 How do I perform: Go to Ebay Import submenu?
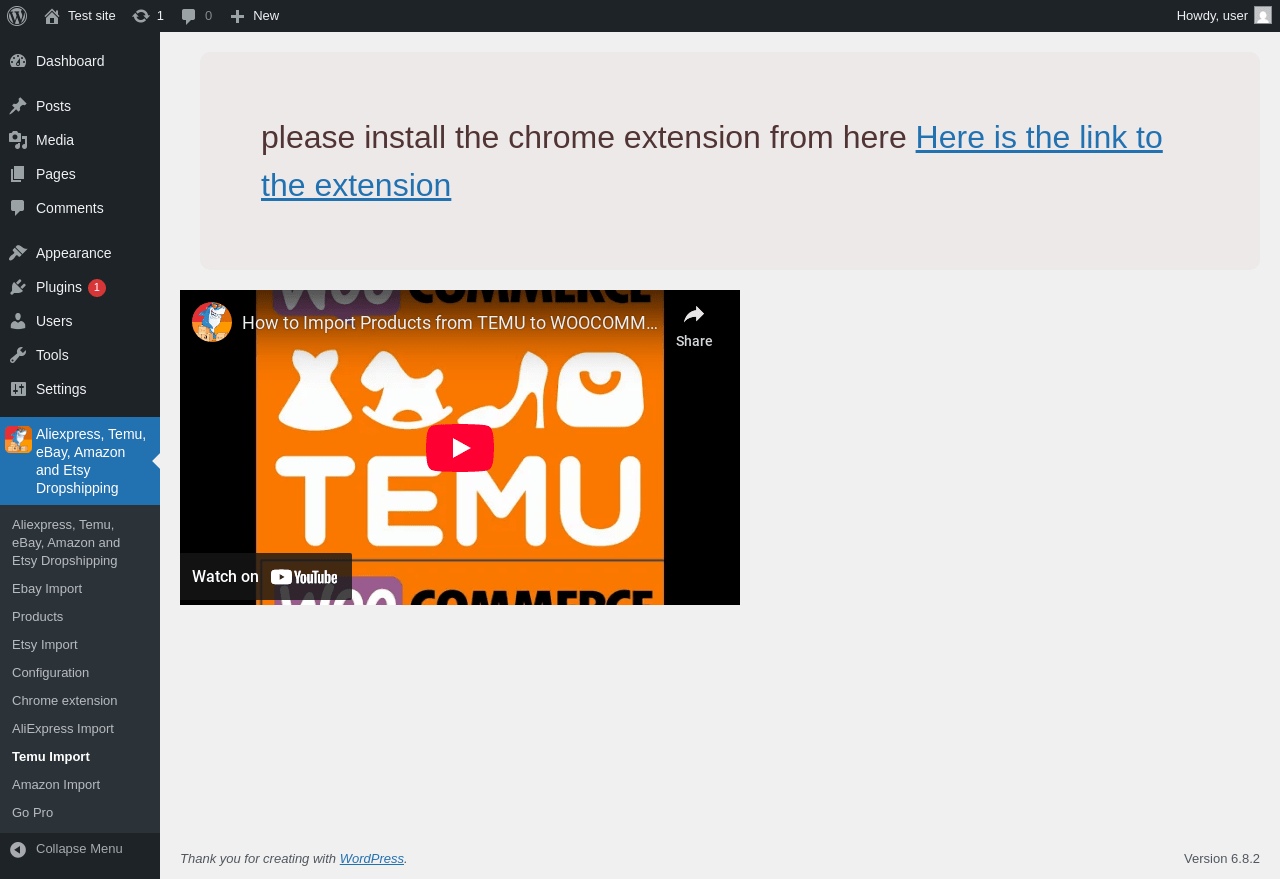pyautogui.click(x=47, y=588)
